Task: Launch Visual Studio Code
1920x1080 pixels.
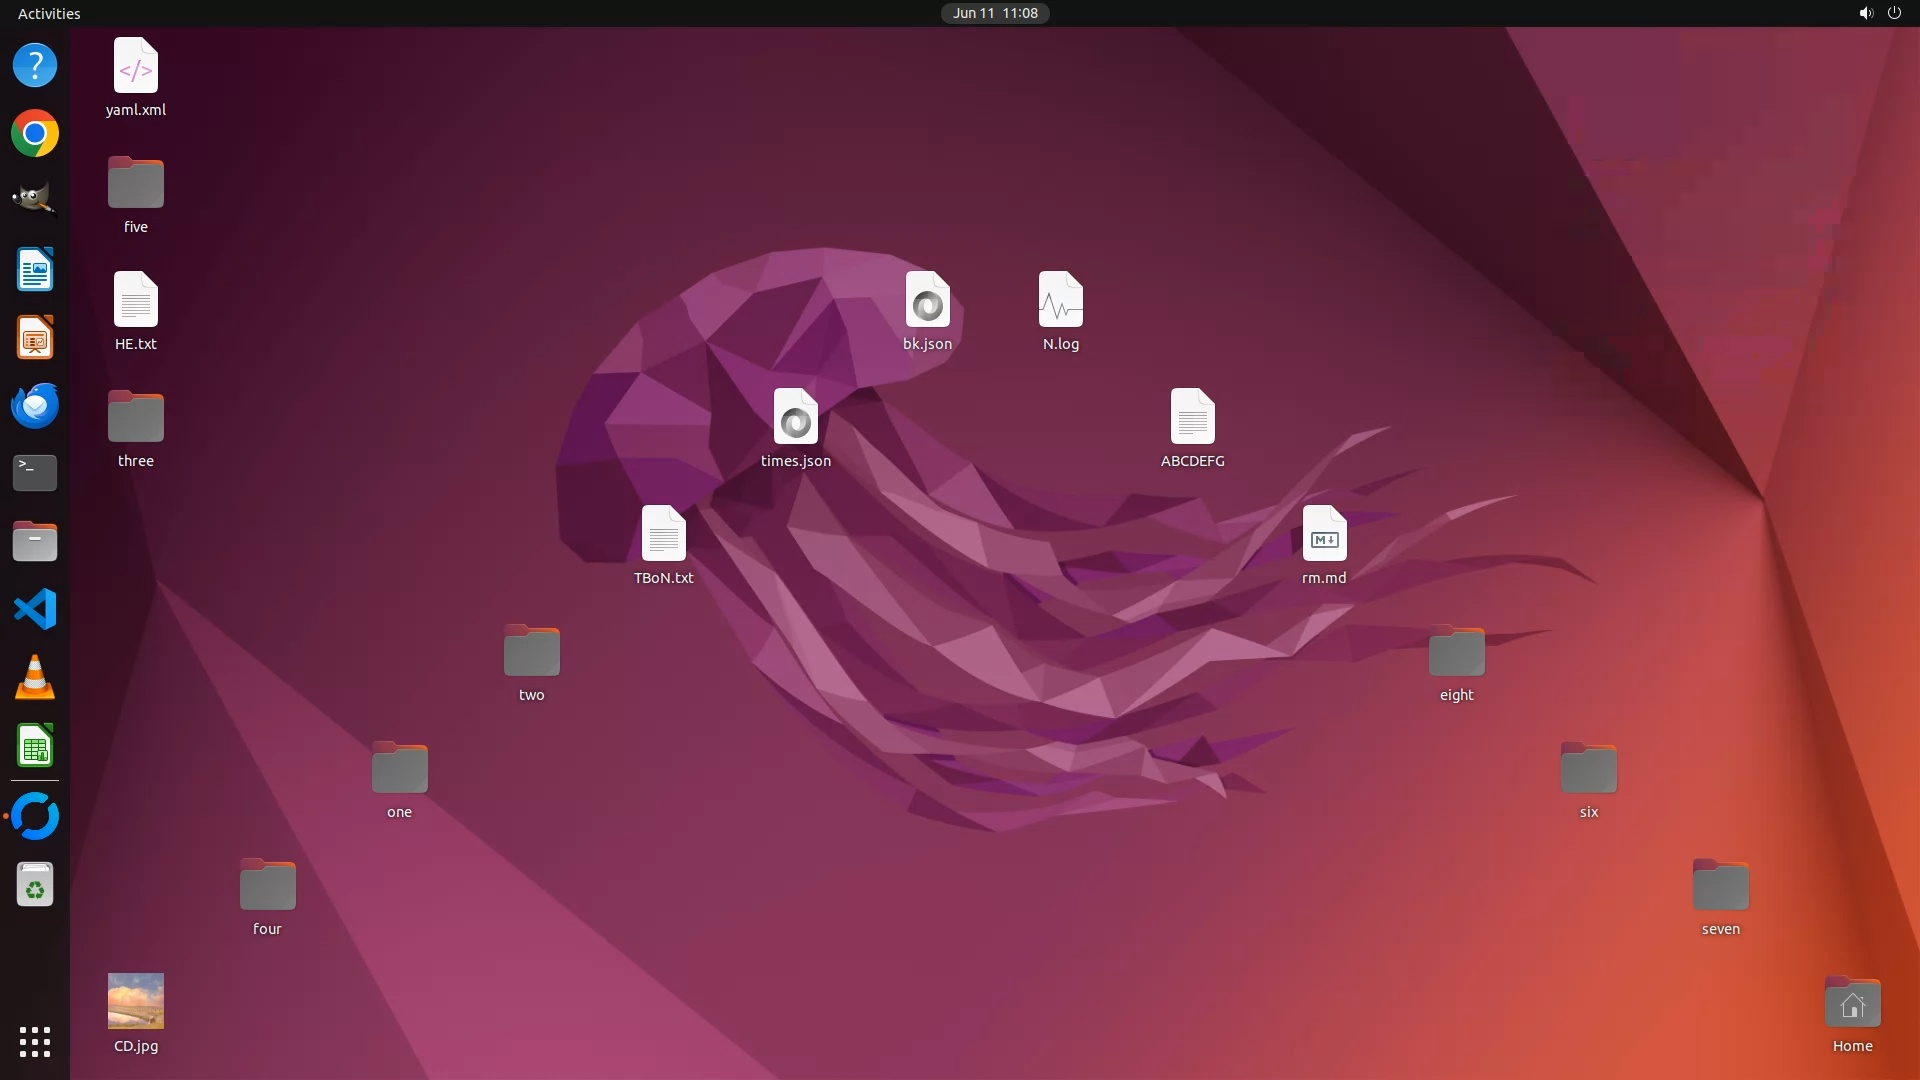Action: (35, 609)
